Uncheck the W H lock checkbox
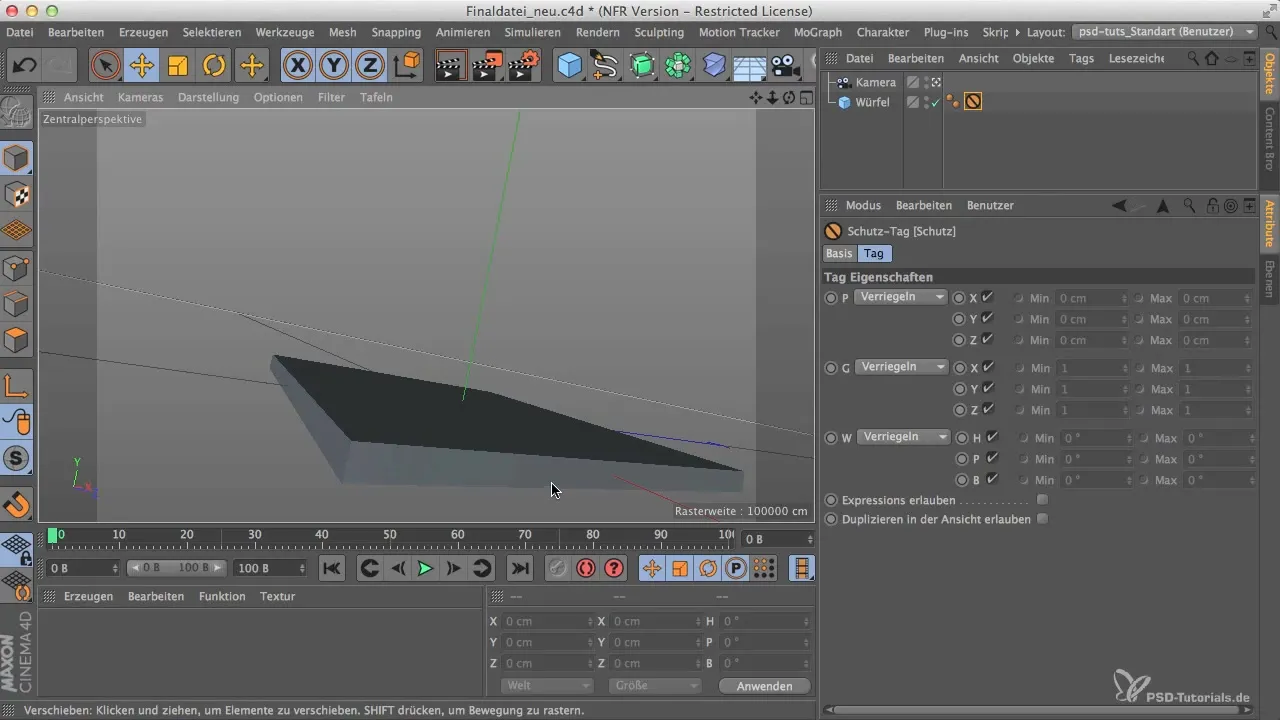The image size is (1280, 720). pyautogui.click(x=992, y=437)
